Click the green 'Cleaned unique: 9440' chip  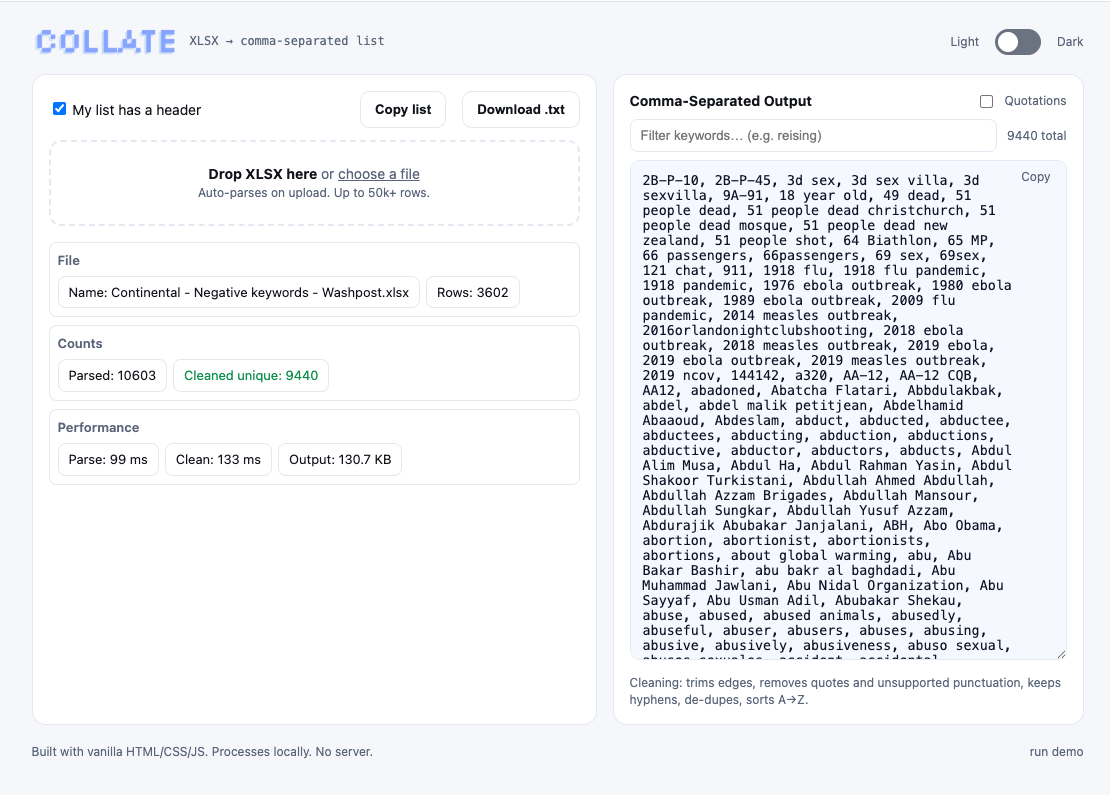tap(251, 376)
